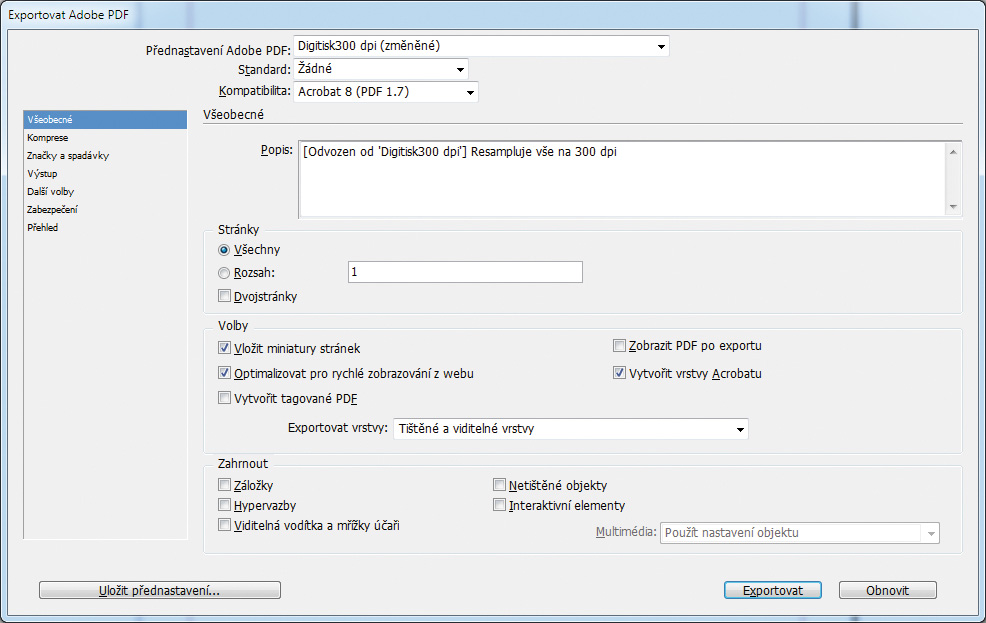Screen dimensions: 986x623
Task: Open the Exportovat vrstvy dropdown
Action: point(570,429)
